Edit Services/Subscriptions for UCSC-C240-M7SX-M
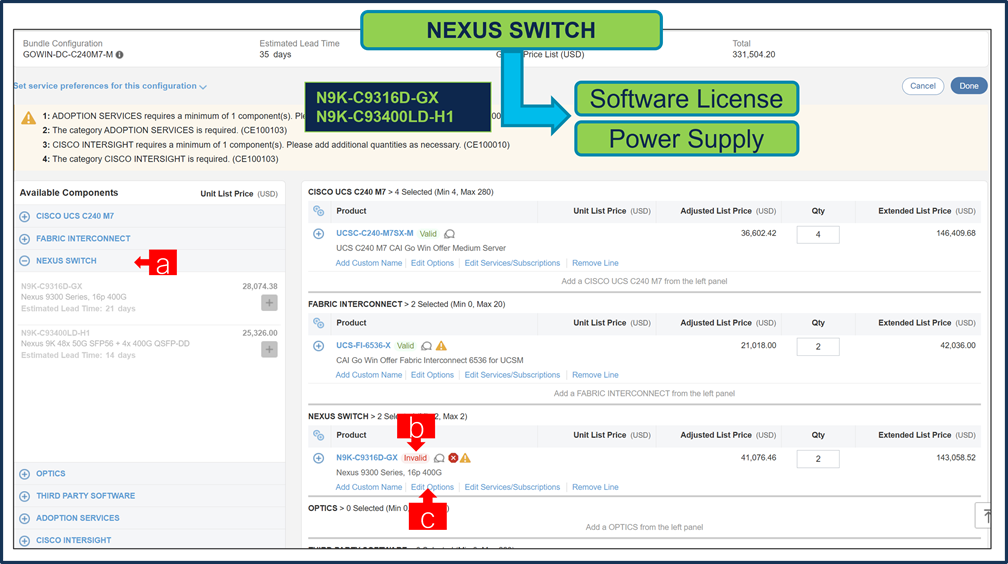 pyautogui.click(x=512, y=263)
